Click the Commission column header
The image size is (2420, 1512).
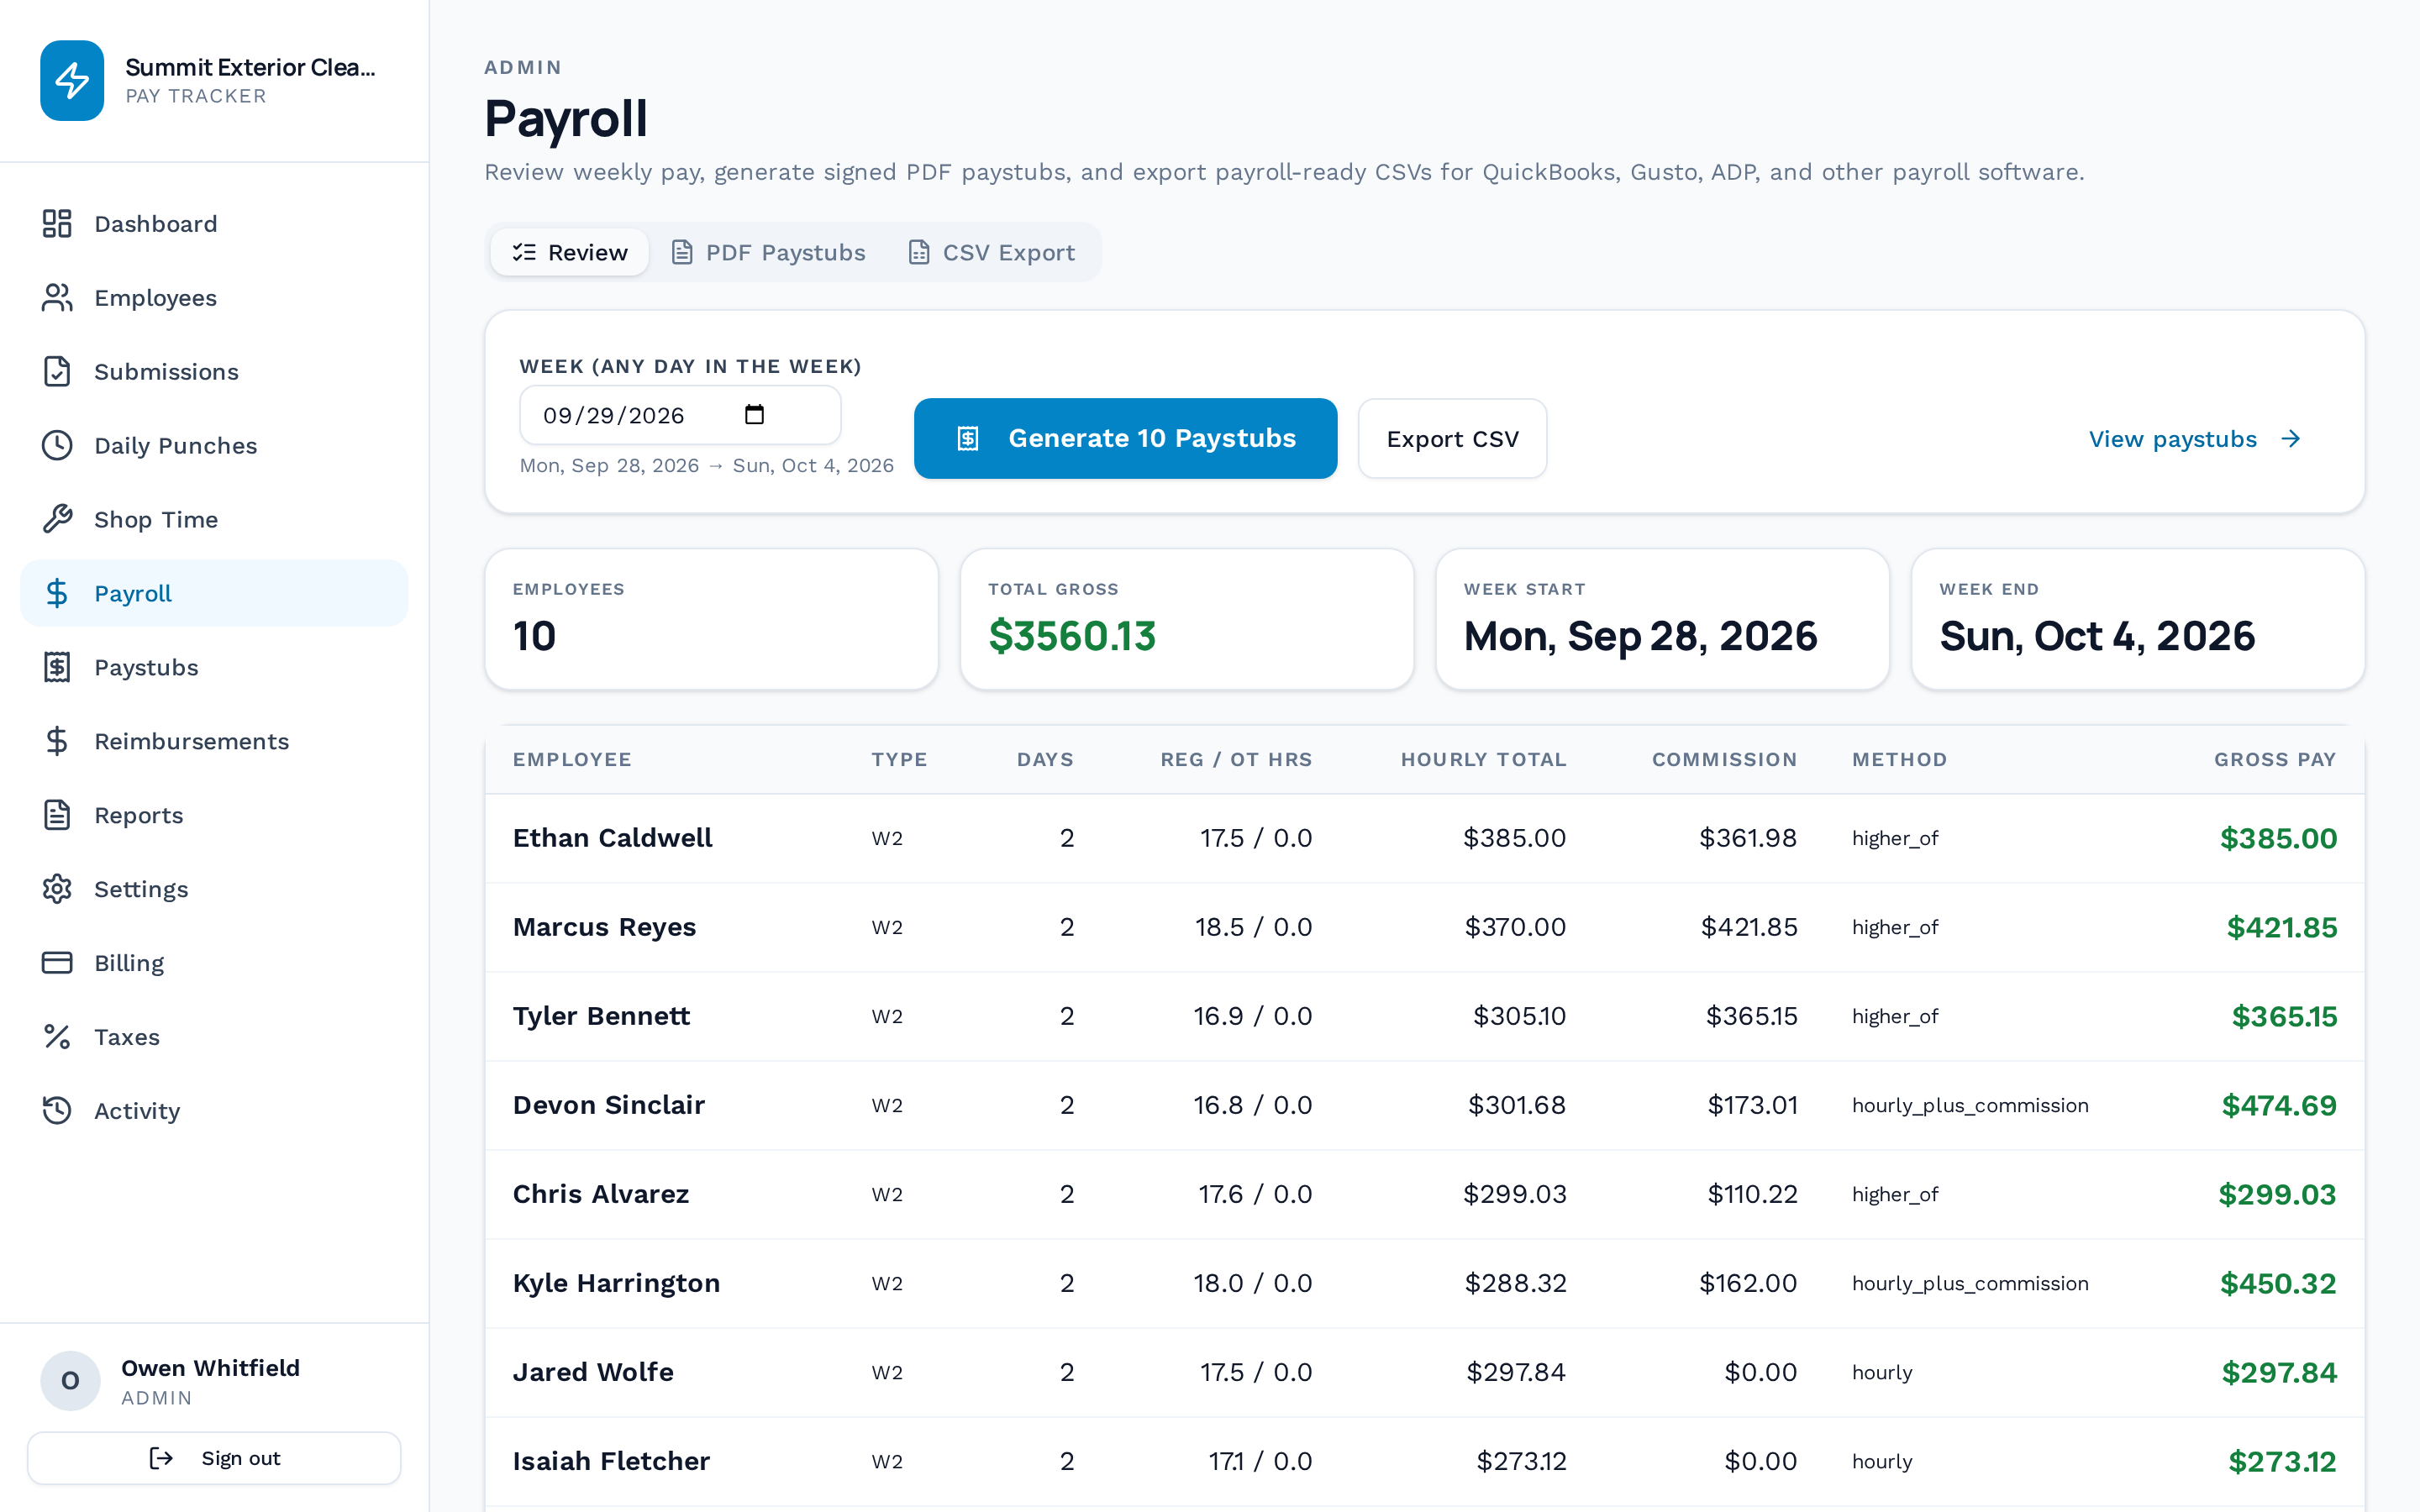pos(1724,759)
